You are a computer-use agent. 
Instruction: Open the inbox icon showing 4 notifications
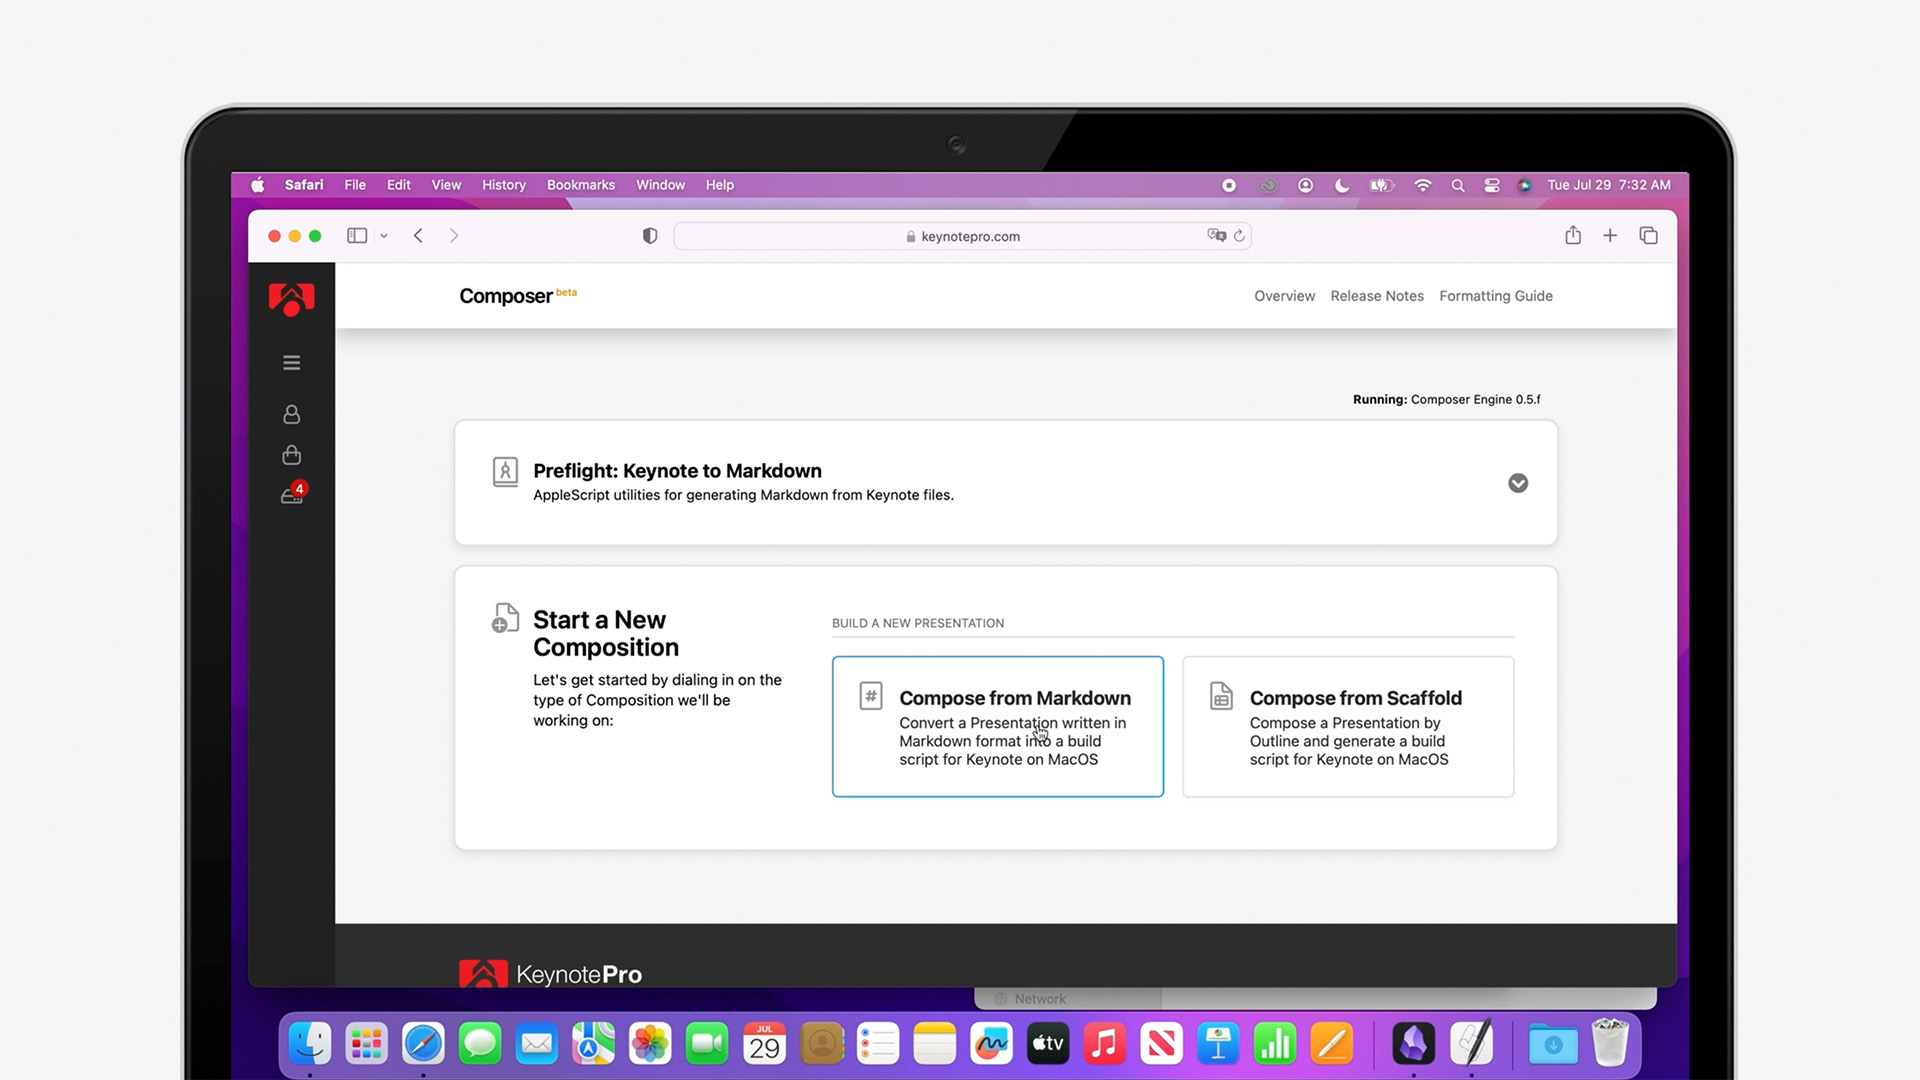click(291, 496)
